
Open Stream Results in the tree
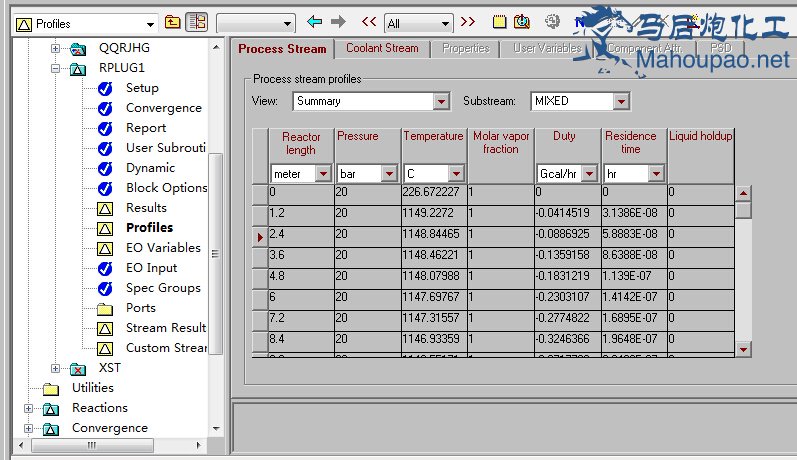pos(166,328)
